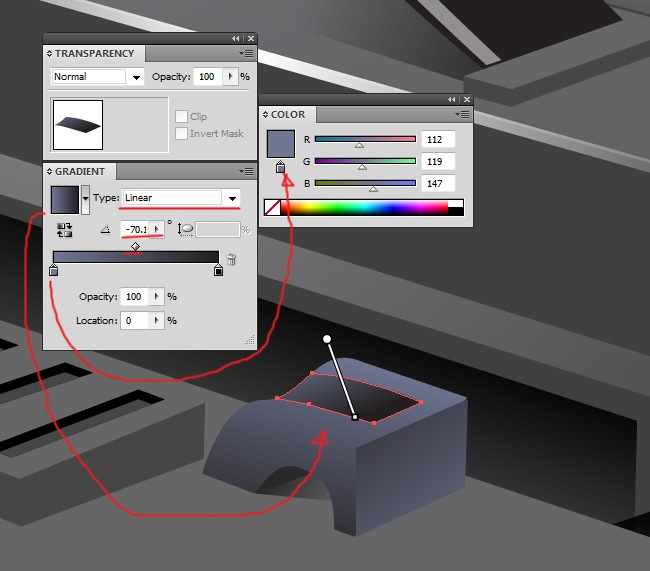Enable the Invert Mask checkbox
The image size is (650, 571).
pos(181,134)
